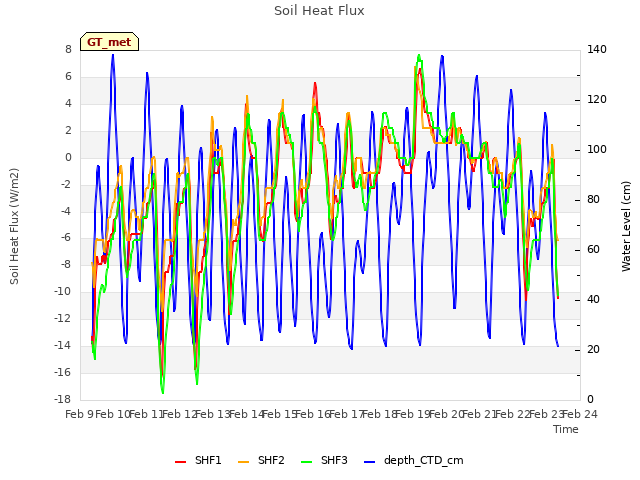Click the orange SHF2 legend color marker
This screenshot has width=640, height=480.
(x=243, y=462)
